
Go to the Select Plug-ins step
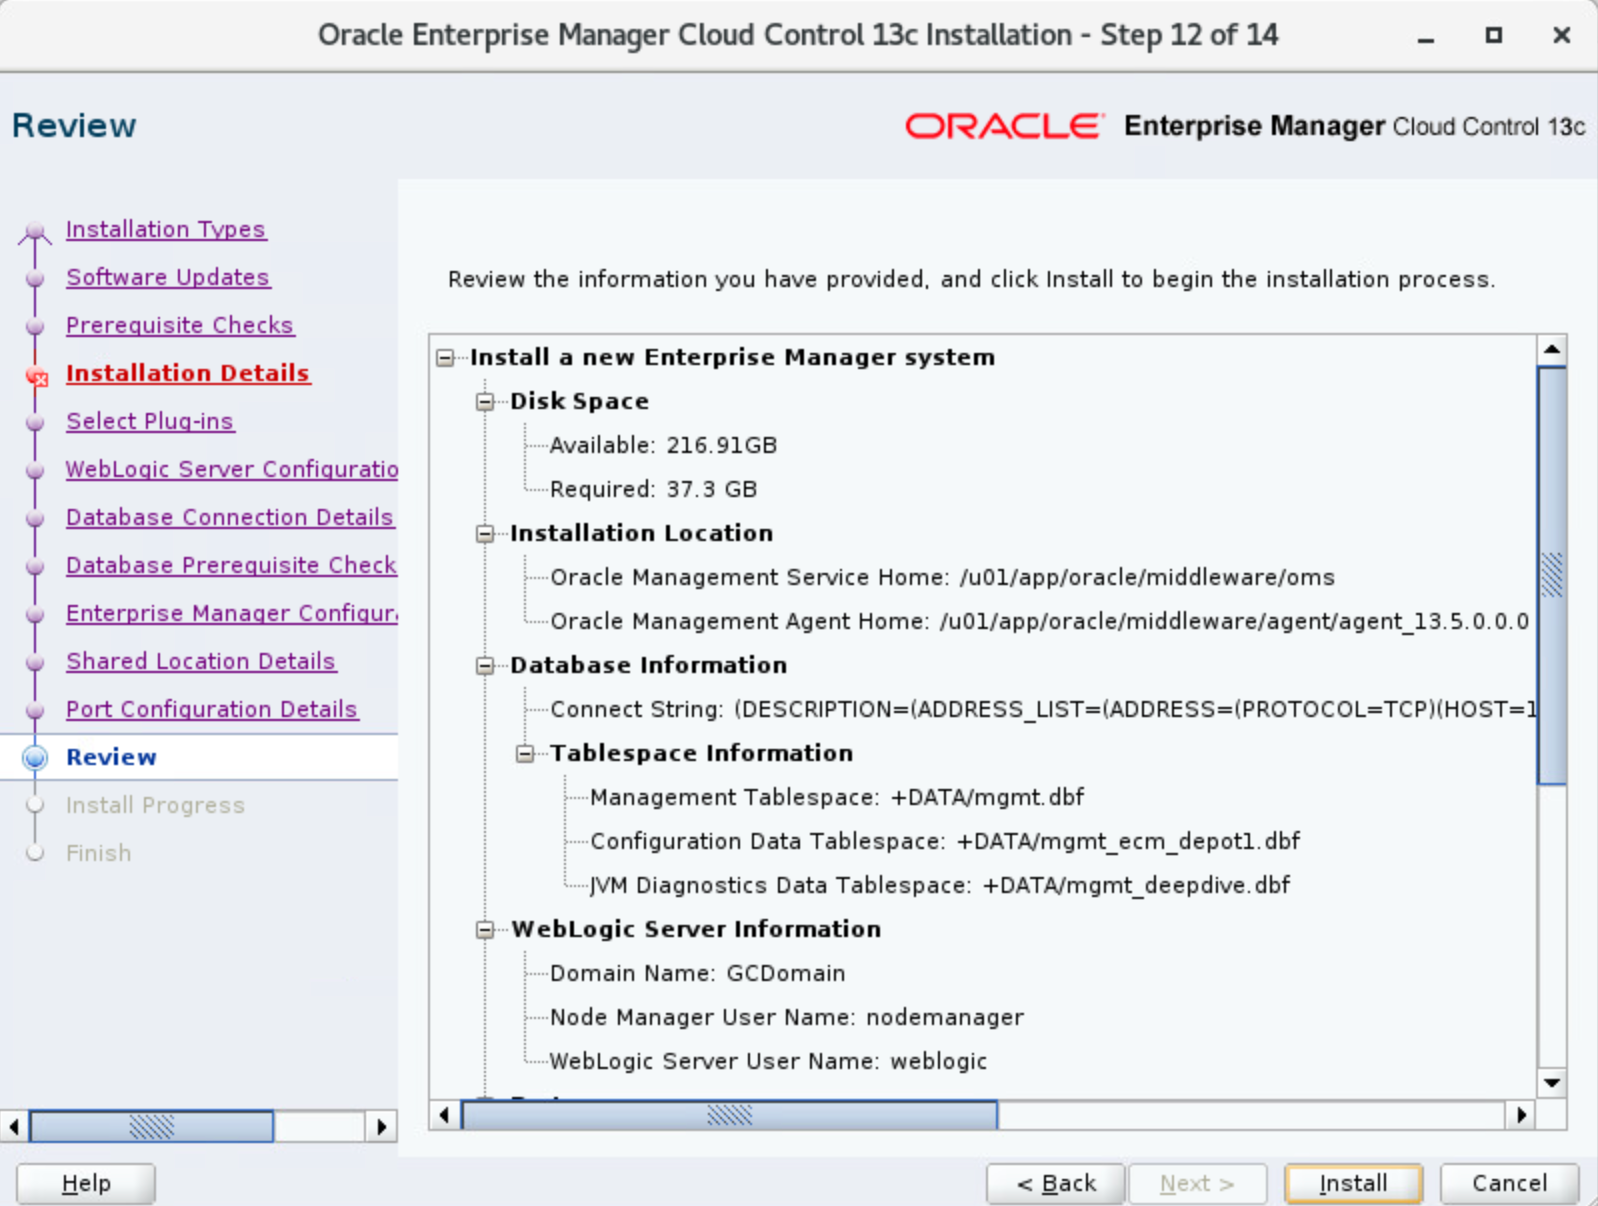[x=150, y=421]
